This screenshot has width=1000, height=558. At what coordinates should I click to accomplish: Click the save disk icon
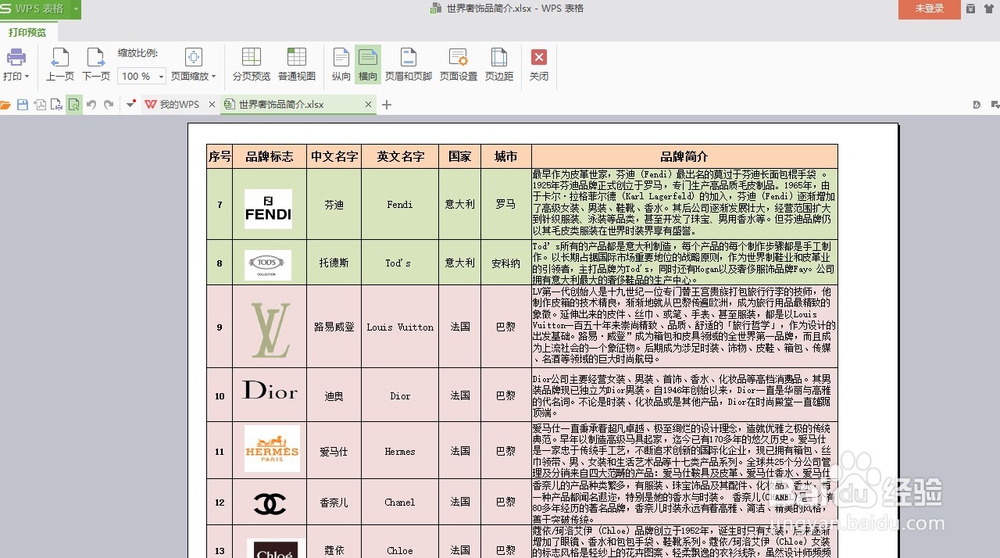click(22, 105)
